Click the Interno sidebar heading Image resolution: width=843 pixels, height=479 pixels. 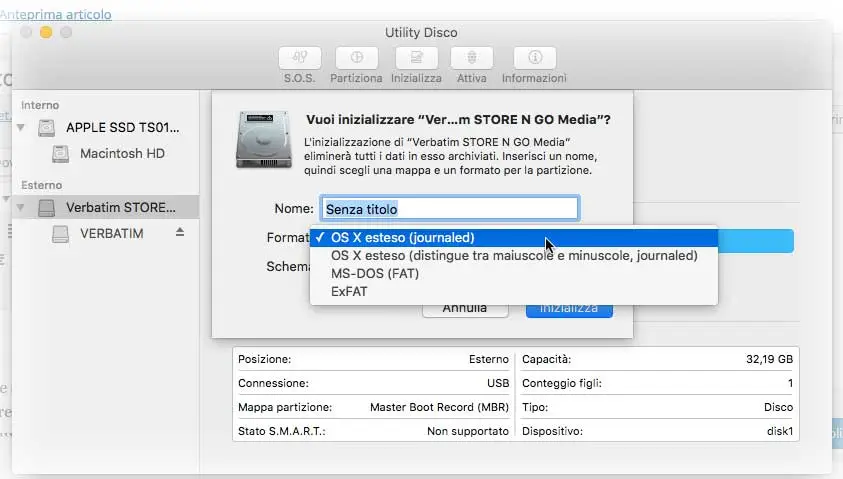pyautogui.click(x=40, y=105)
